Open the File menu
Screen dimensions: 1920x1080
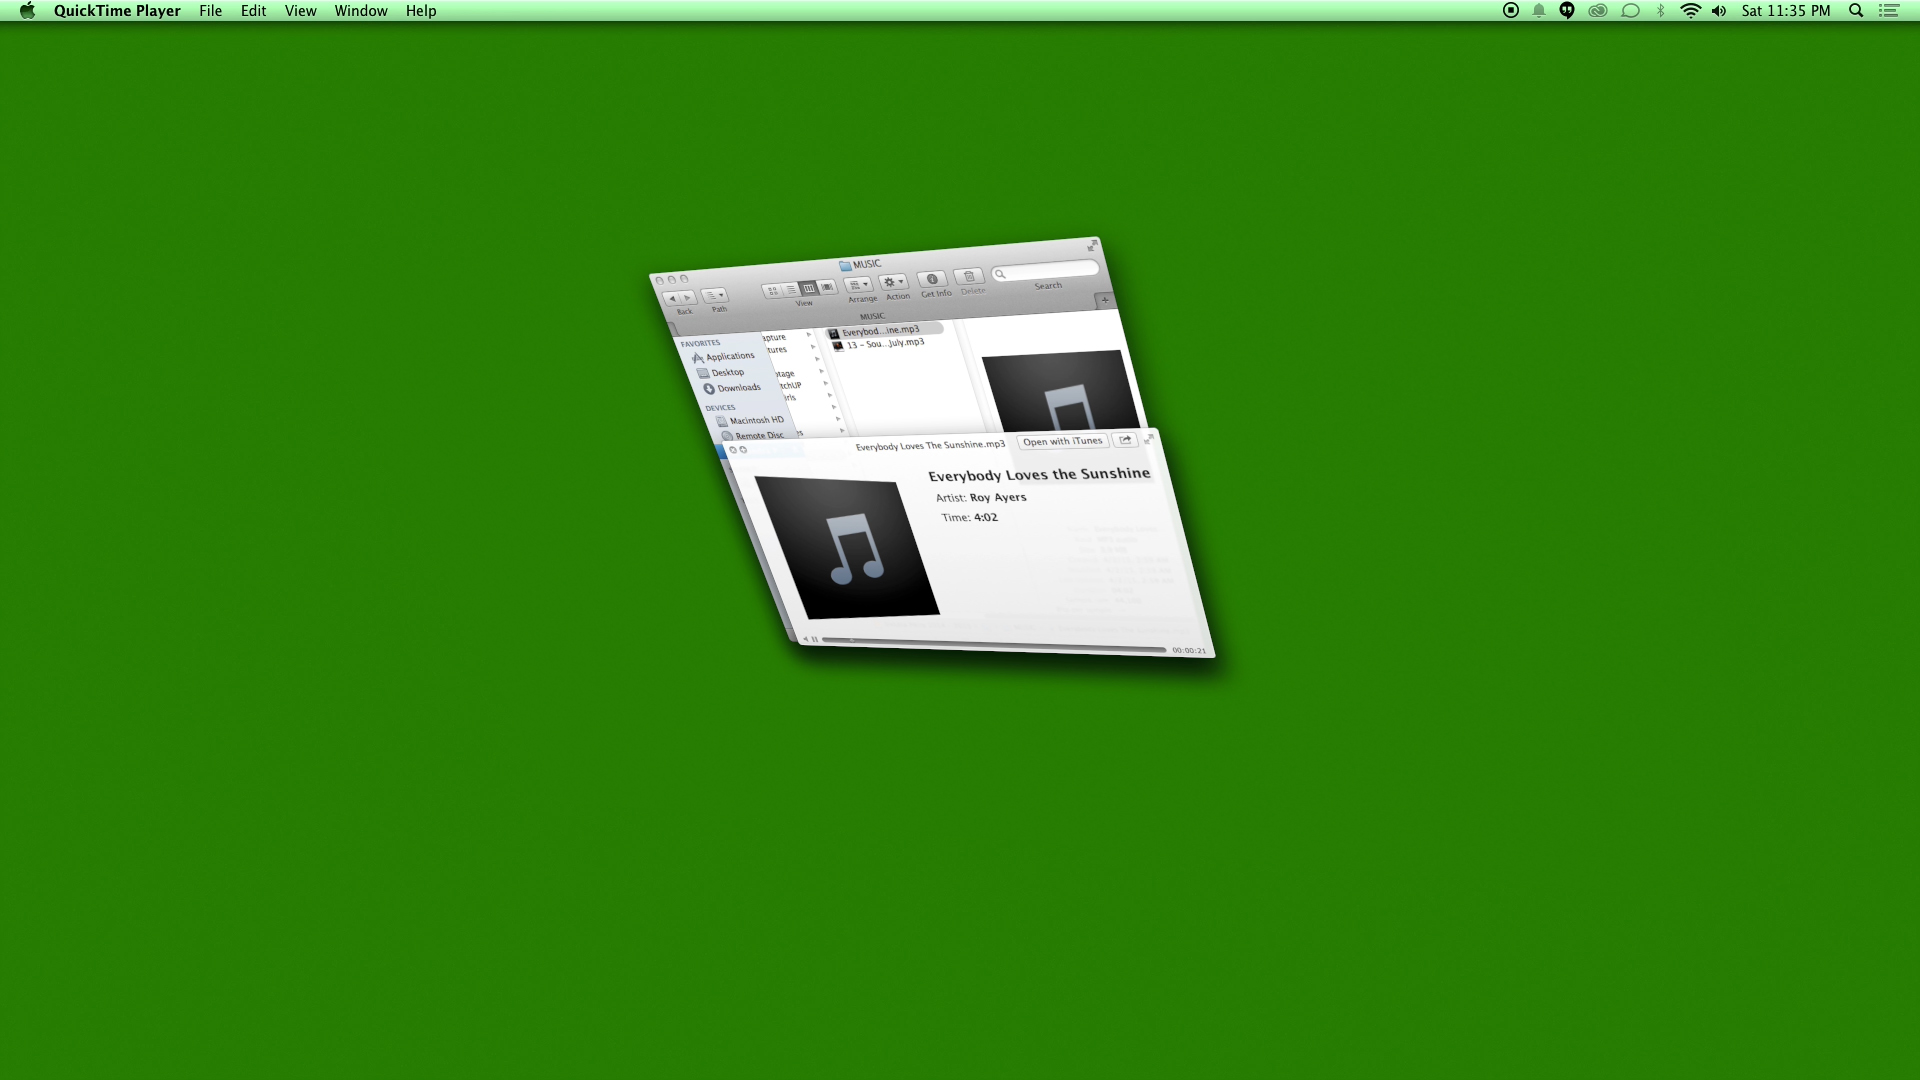pyautogui.click(x=210, y=11)
